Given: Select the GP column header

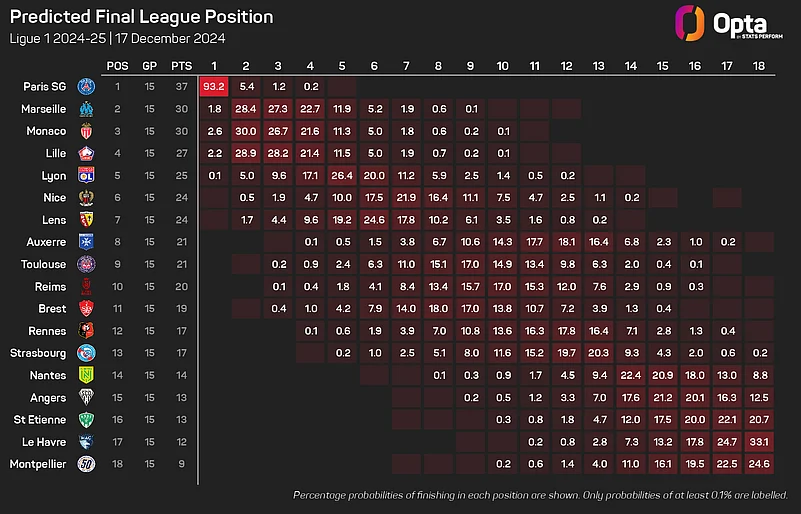Looking at the screenshot, I should (x=150, y=63).
